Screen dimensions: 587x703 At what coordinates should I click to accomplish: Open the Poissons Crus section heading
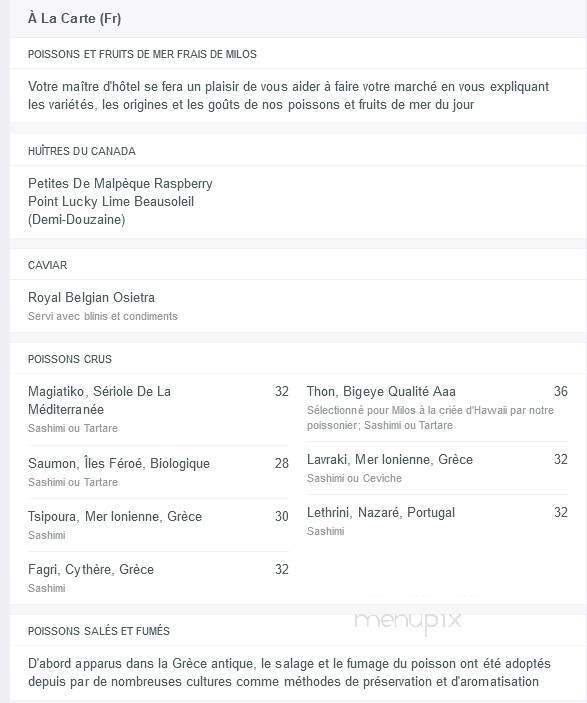point(70,359)
